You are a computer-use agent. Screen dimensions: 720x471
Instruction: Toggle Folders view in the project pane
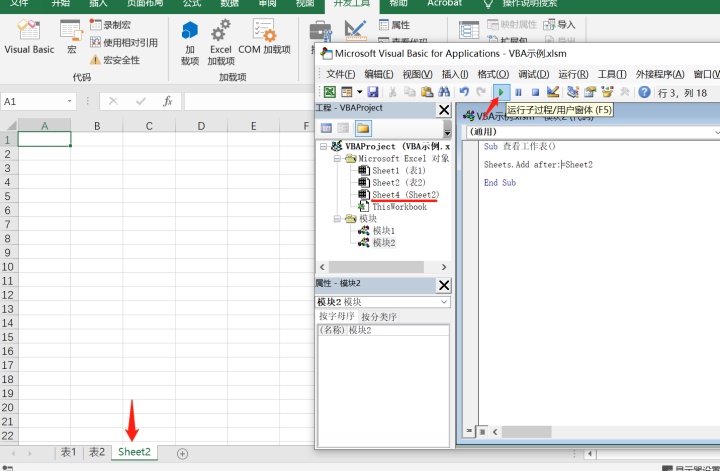point(363,128)
